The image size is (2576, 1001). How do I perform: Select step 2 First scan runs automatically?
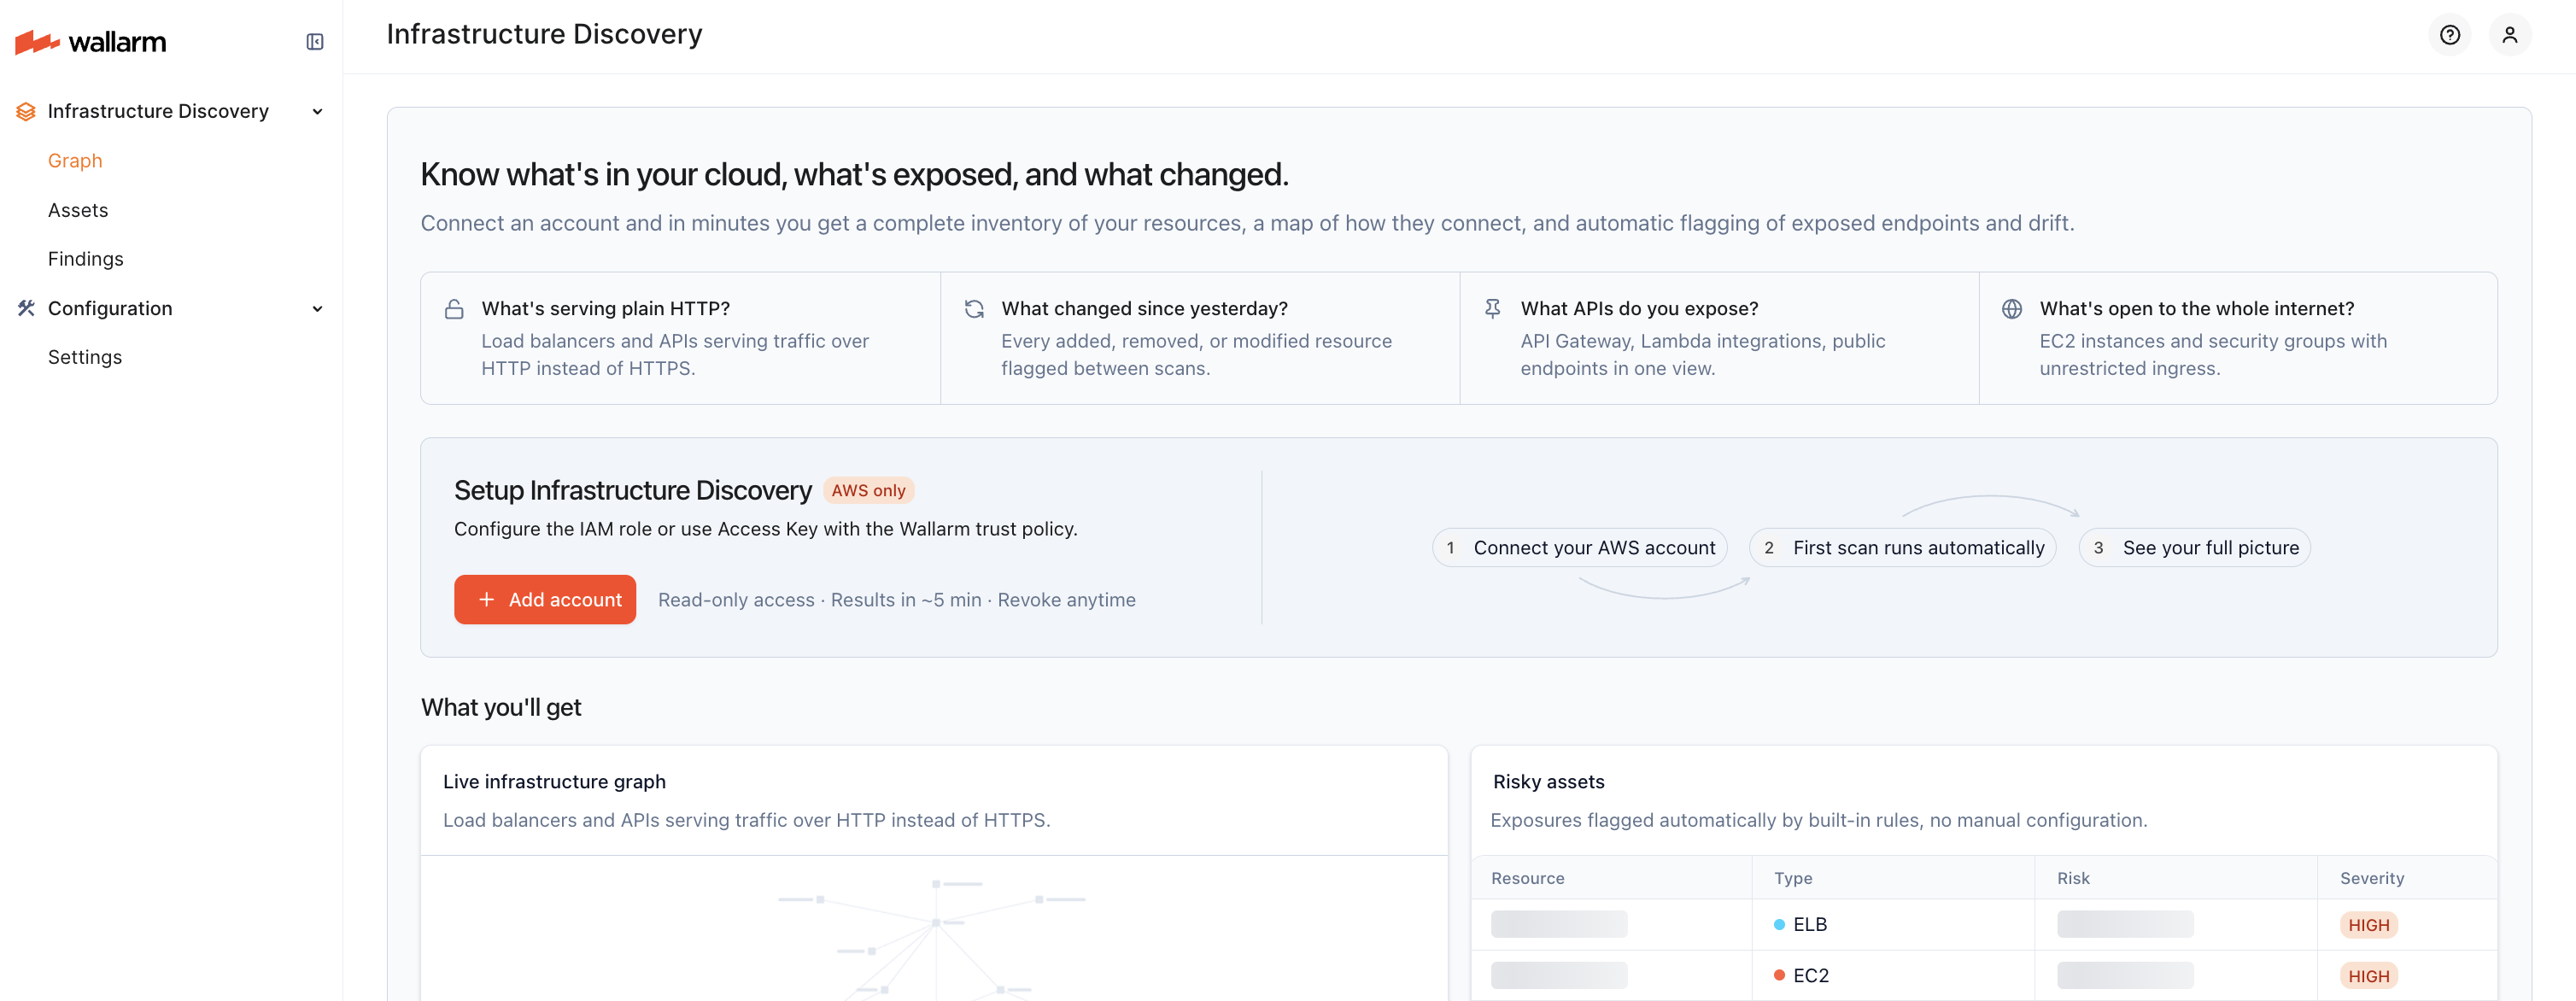pyautogui.click(x=1902, y=548)
